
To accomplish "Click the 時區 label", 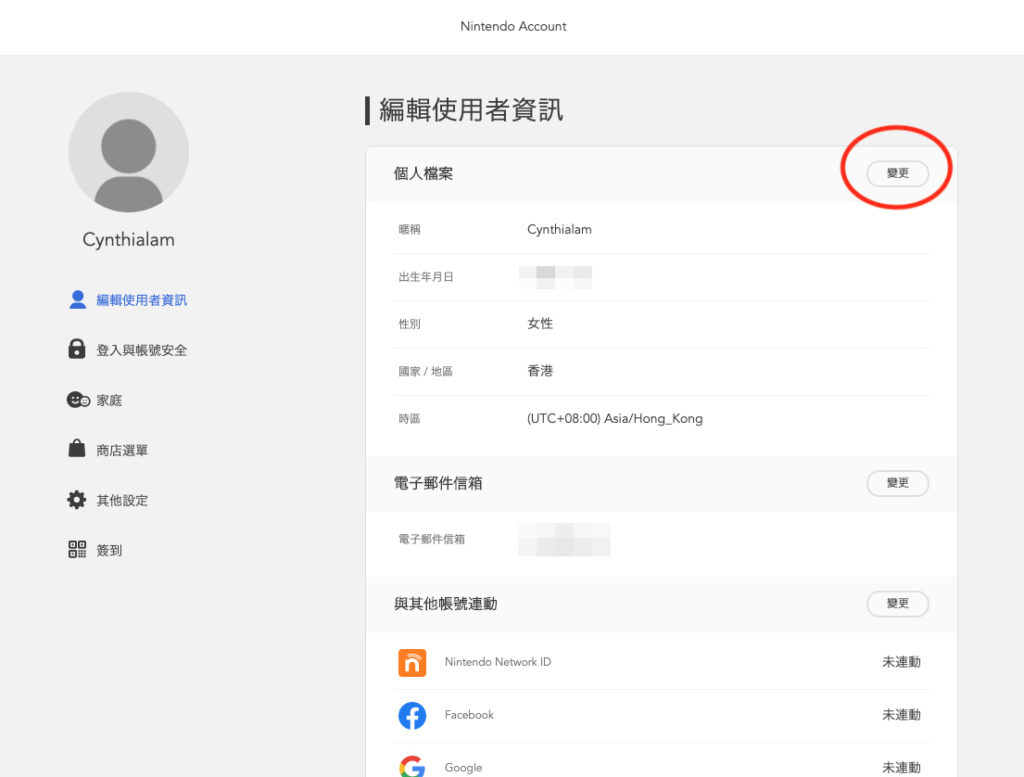I will pyautogui.click(x=409, y=419).
